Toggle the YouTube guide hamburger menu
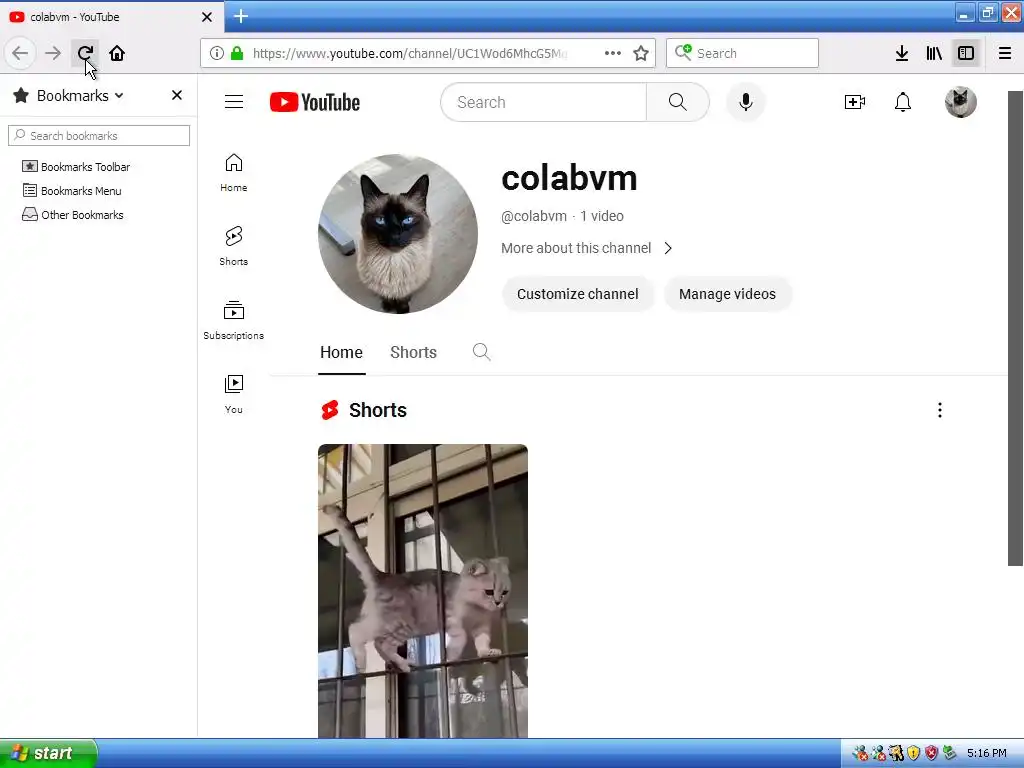The height and width of the screenshot is (768, 1024). coord(234,102)
